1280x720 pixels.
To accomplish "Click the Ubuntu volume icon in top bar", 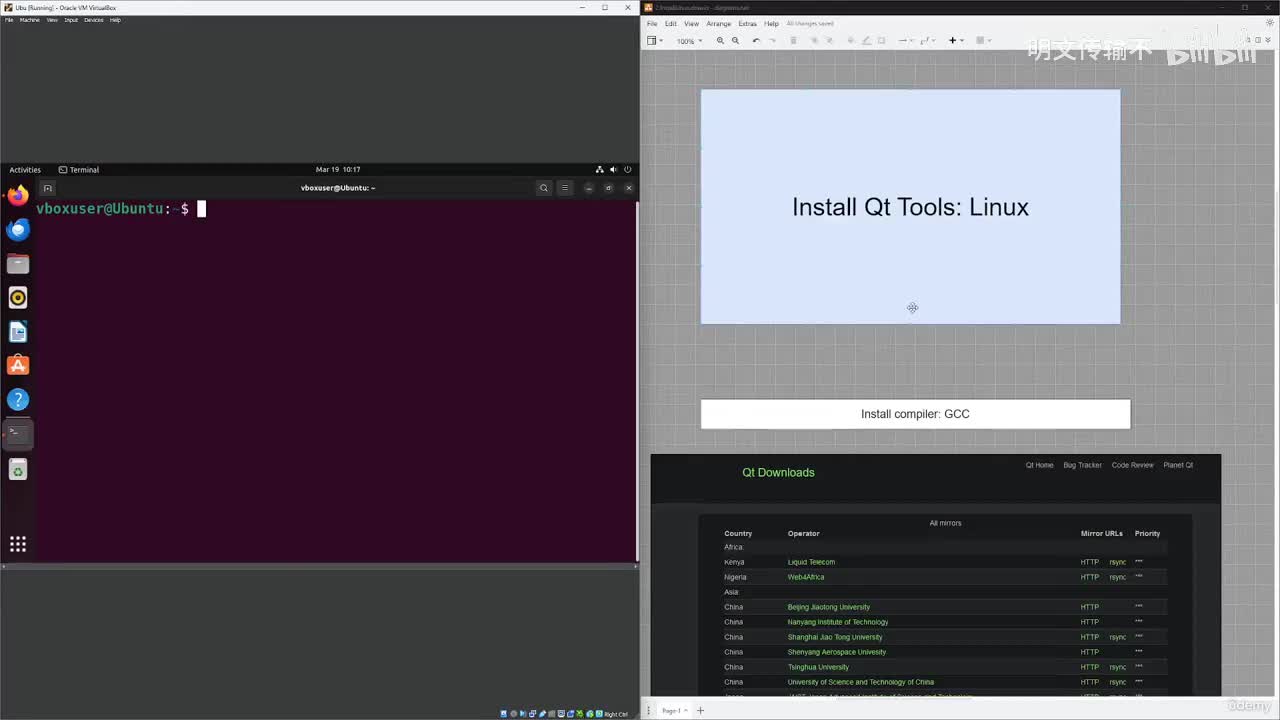I will [614, 170].
